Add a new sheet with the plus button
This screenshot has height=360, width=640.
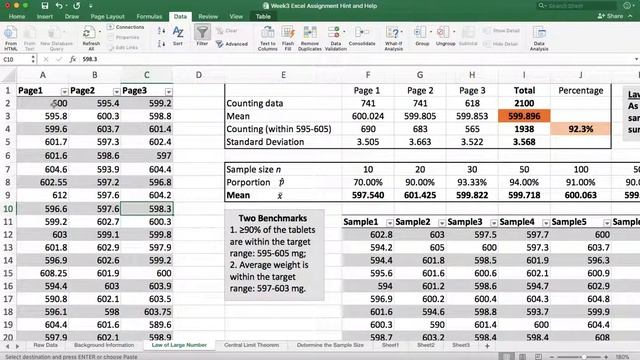click(487, 346)
